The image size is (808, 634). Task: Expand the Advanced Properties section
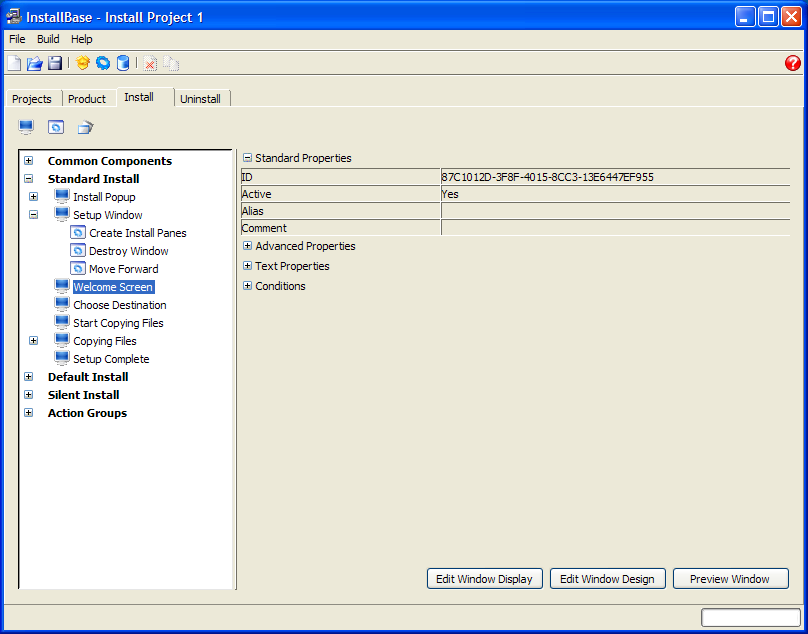coord(247,246)
